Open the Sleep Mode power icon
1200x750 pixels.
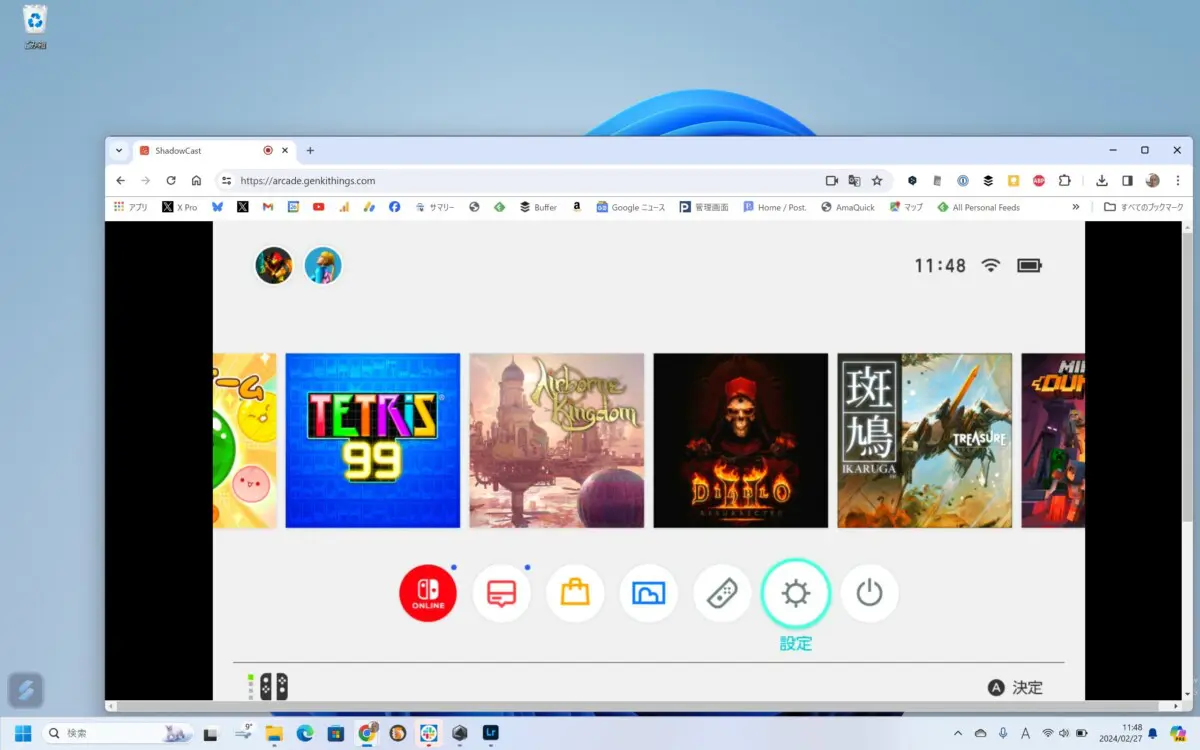click(x=869, y=593)
